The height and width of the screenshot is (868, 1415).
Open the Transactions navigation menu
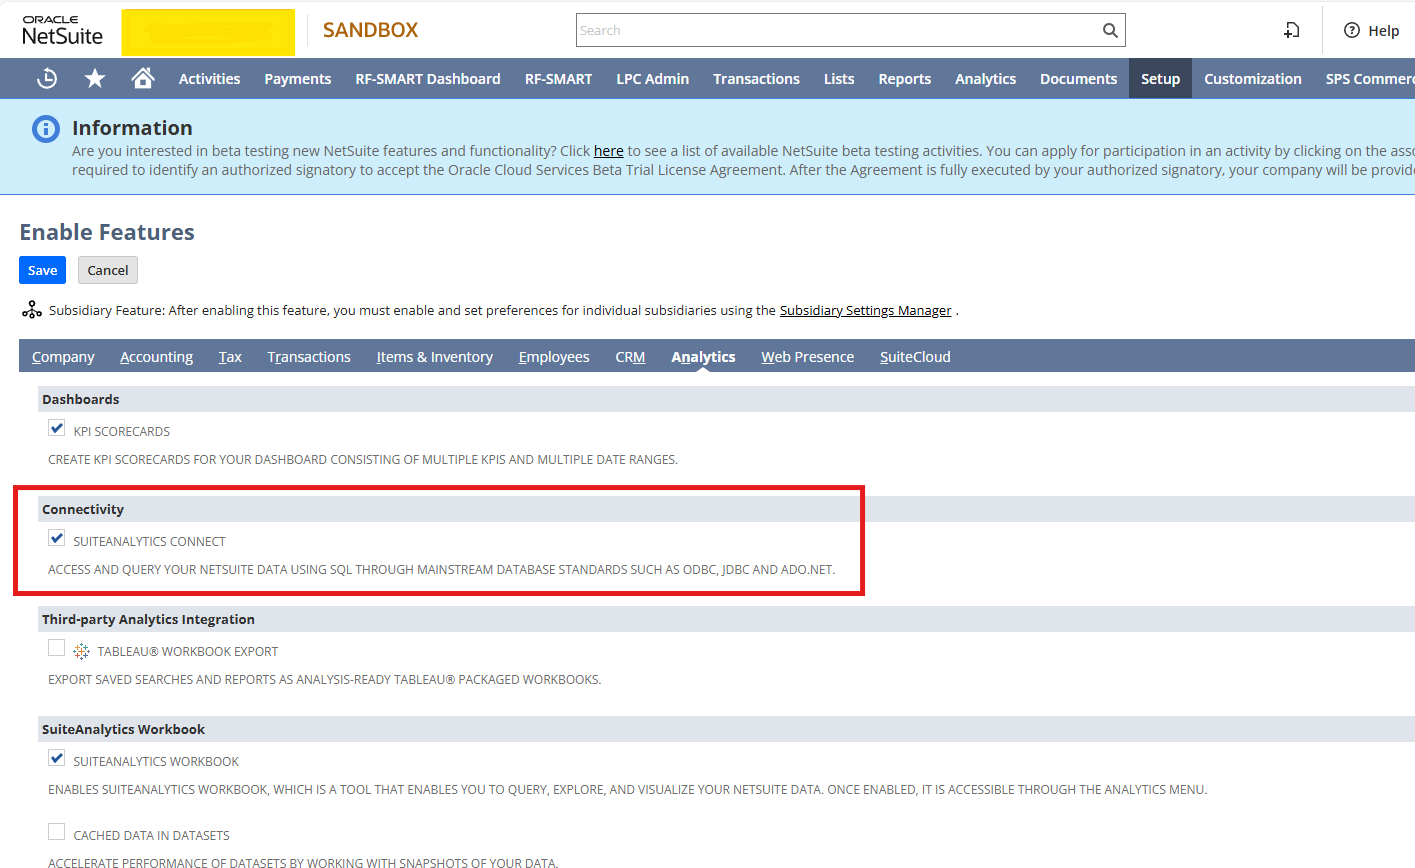[x=756, y=79]
